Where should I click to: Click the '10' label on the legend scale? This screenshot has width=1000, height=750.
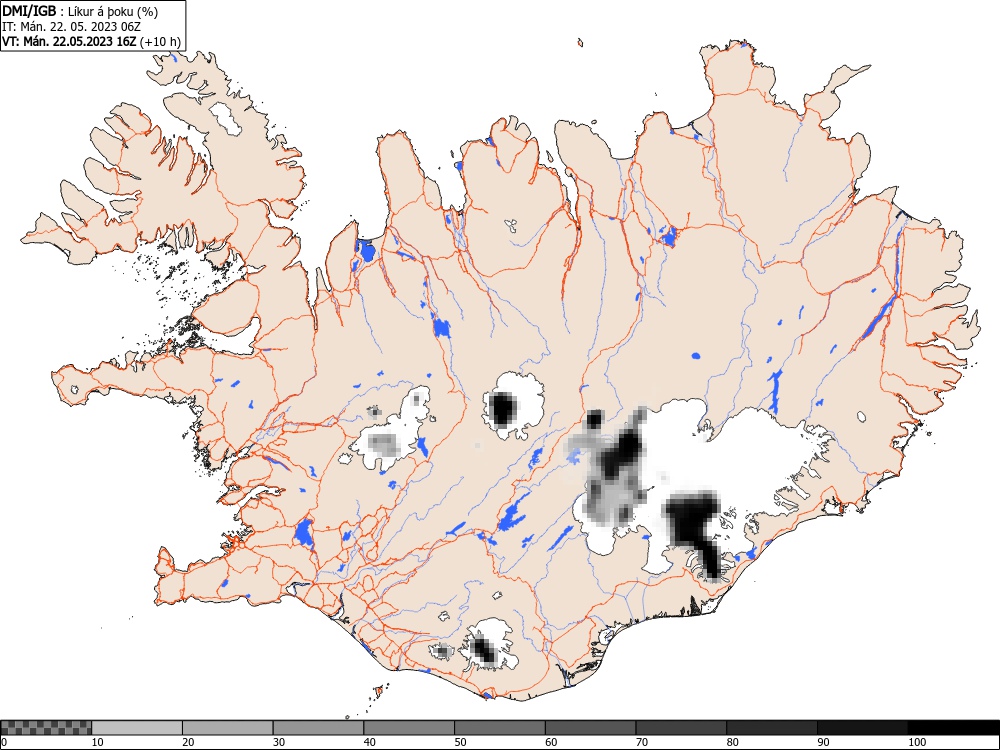98,742
